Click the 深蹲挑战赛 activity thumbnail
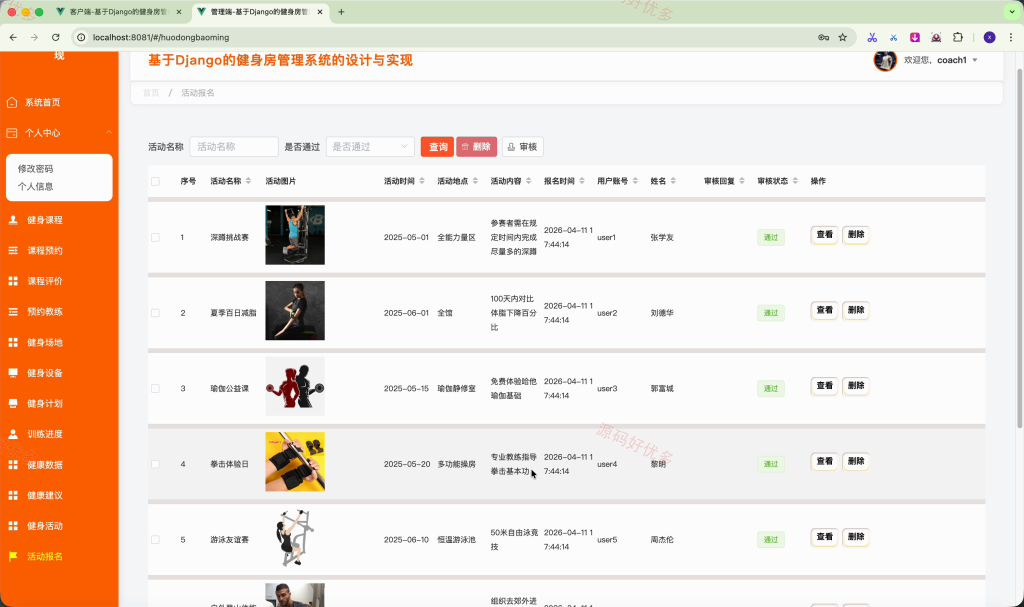Image resolution: width=1024 pixels, height=607 pixels. click(x=295, y=235)
